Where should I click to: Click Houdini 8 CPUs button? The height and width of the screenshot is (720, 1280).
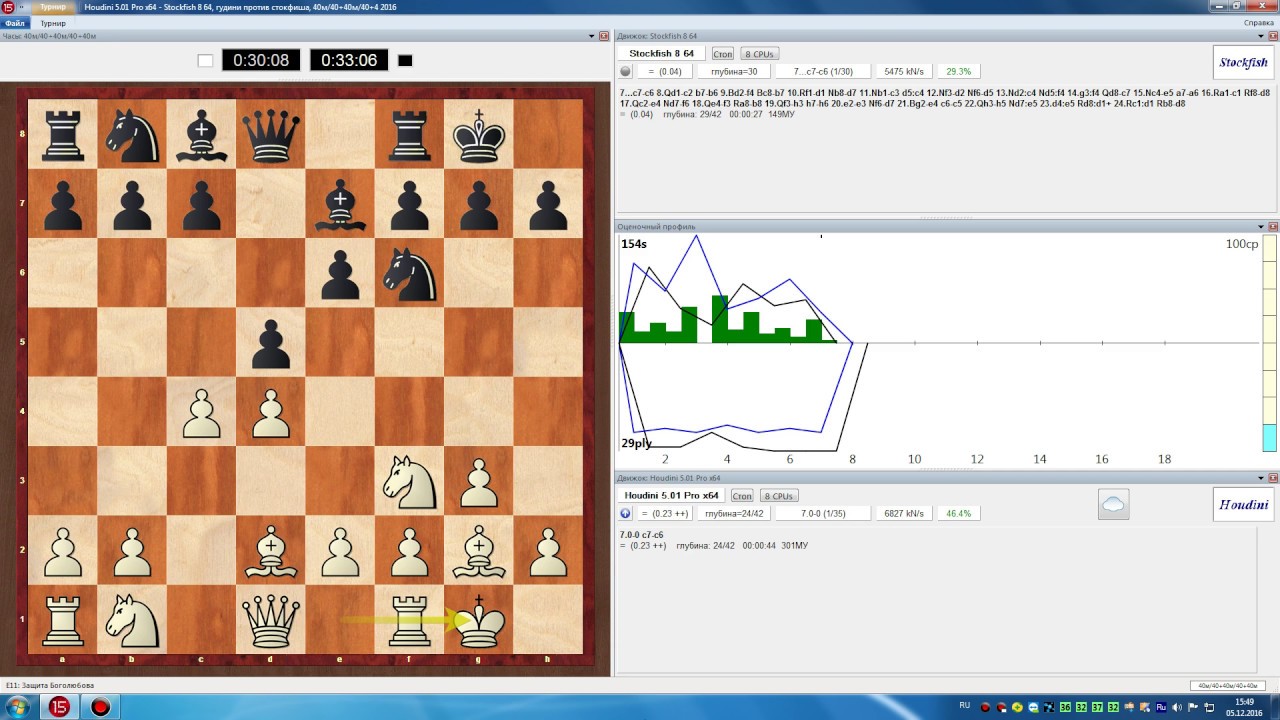(778, 496)
